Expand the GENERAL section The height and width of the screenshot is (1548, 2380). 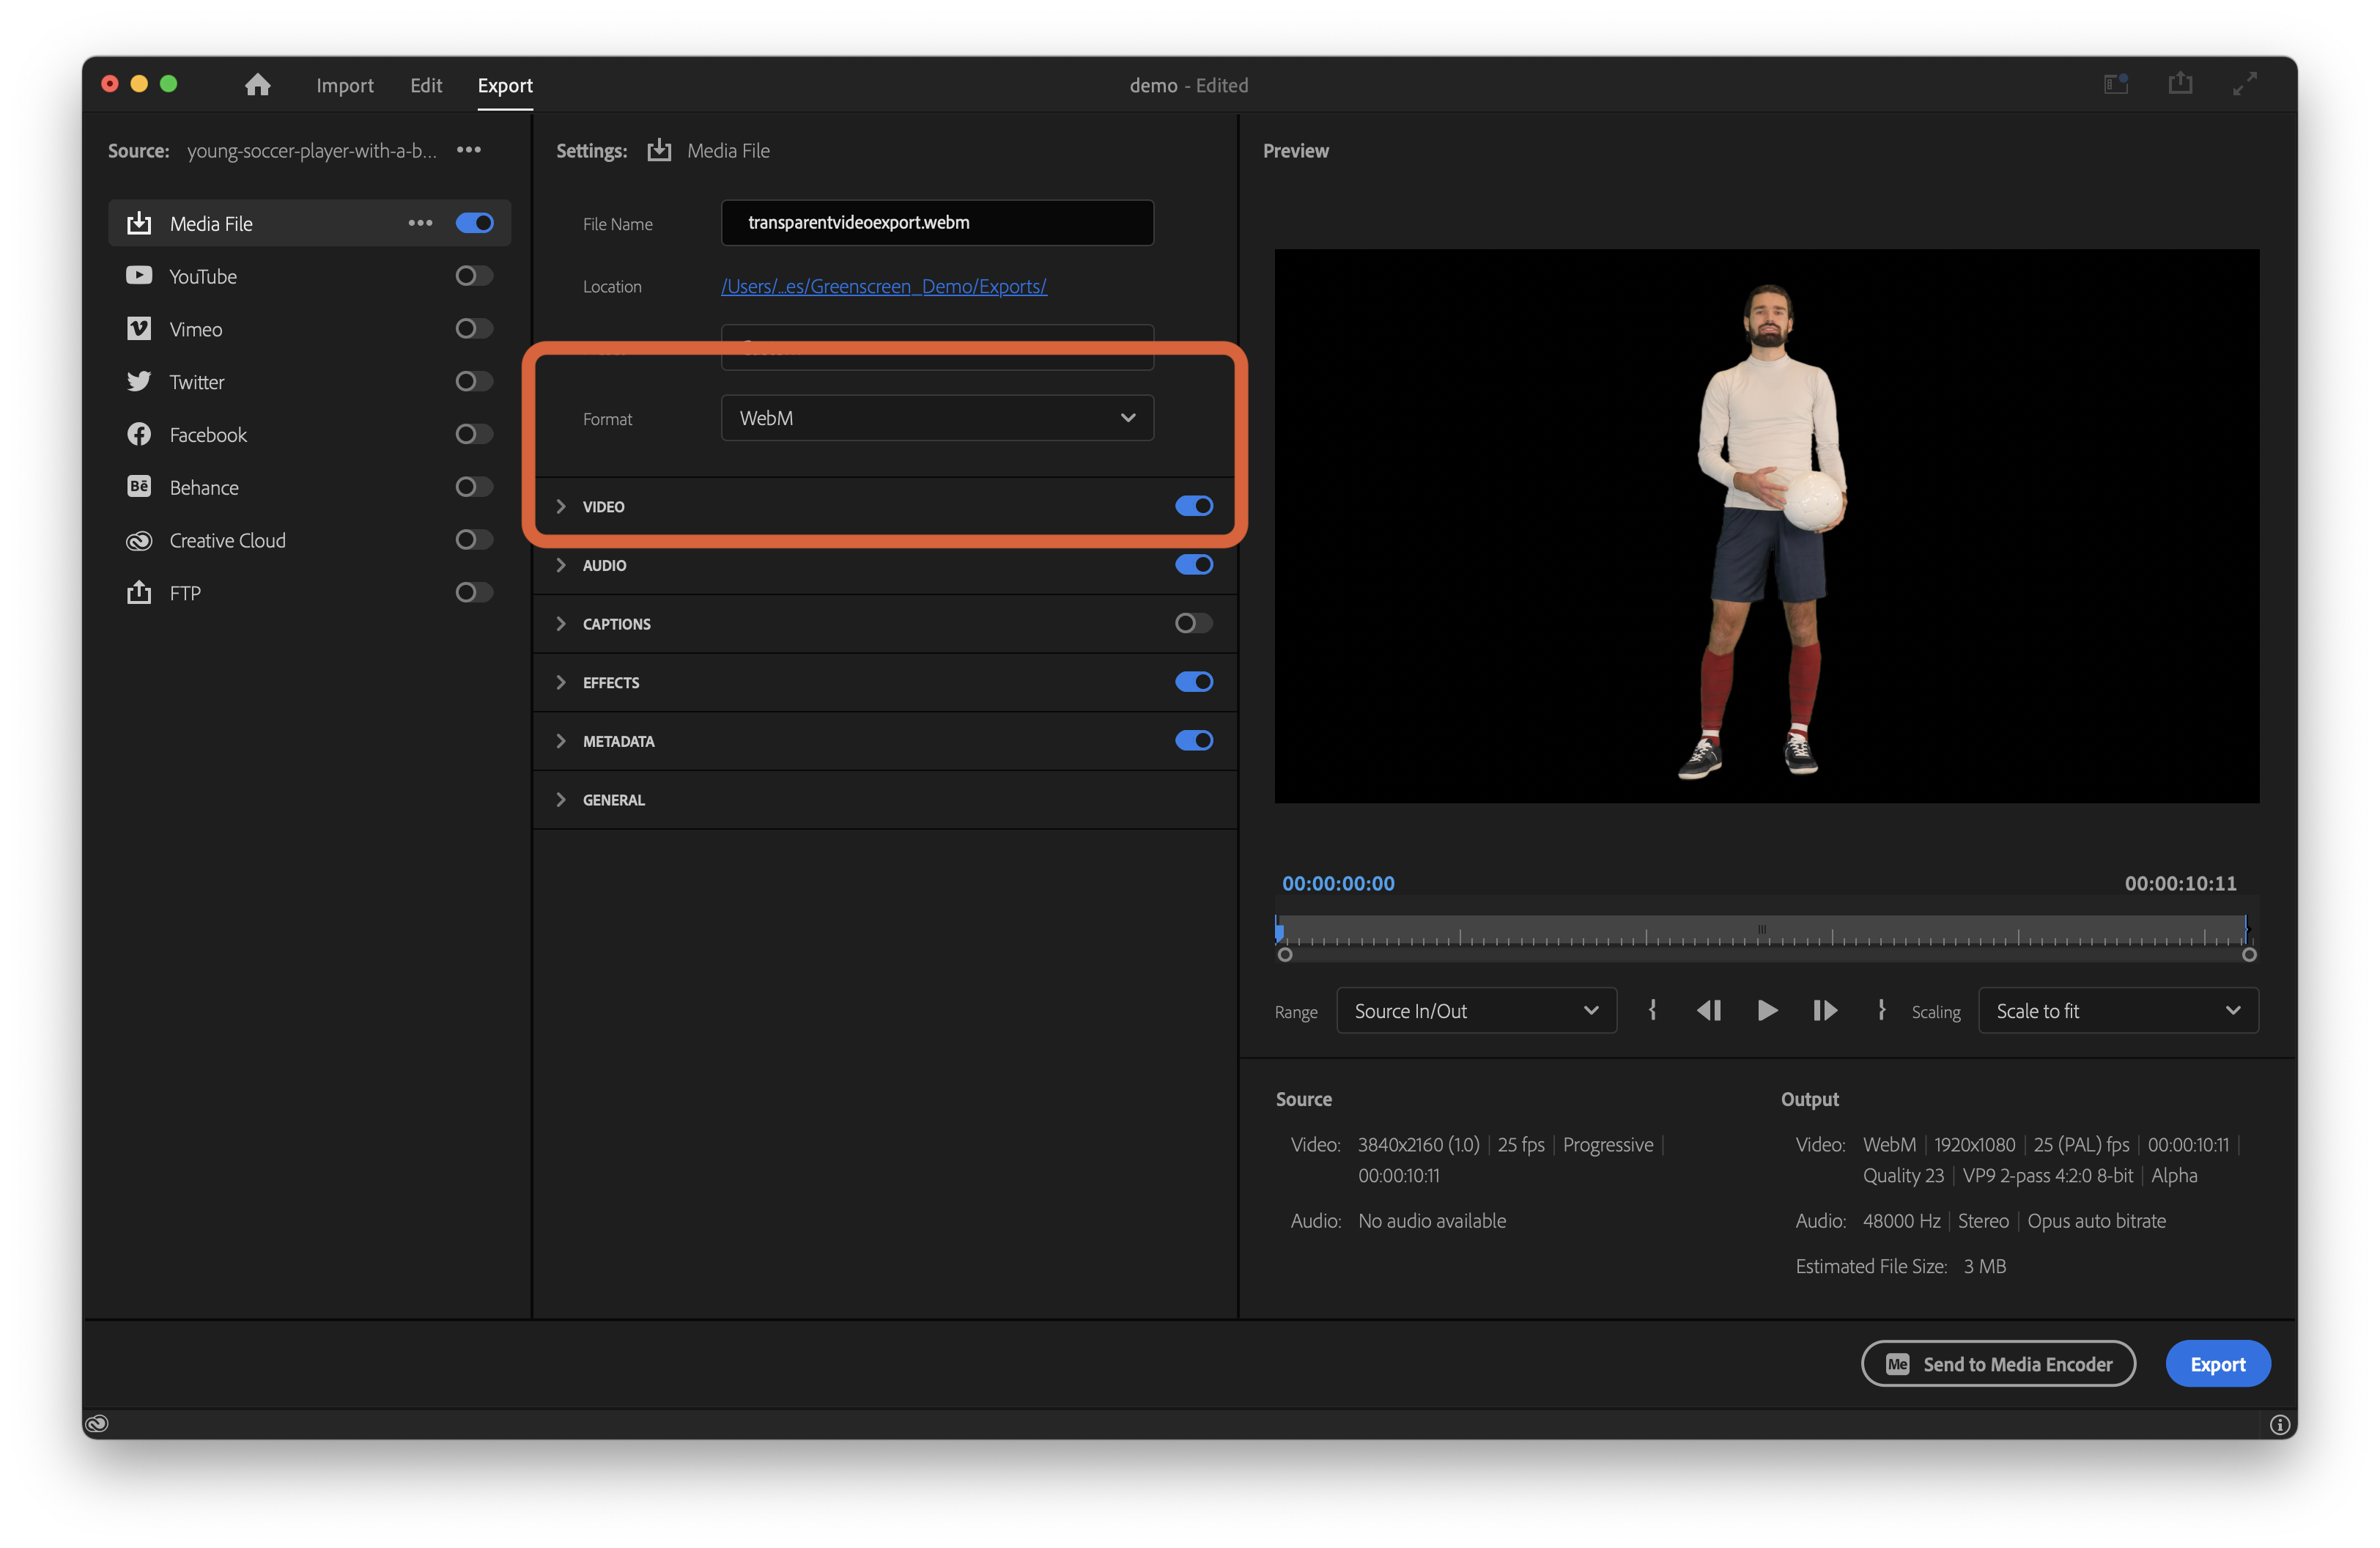(561, 800)
